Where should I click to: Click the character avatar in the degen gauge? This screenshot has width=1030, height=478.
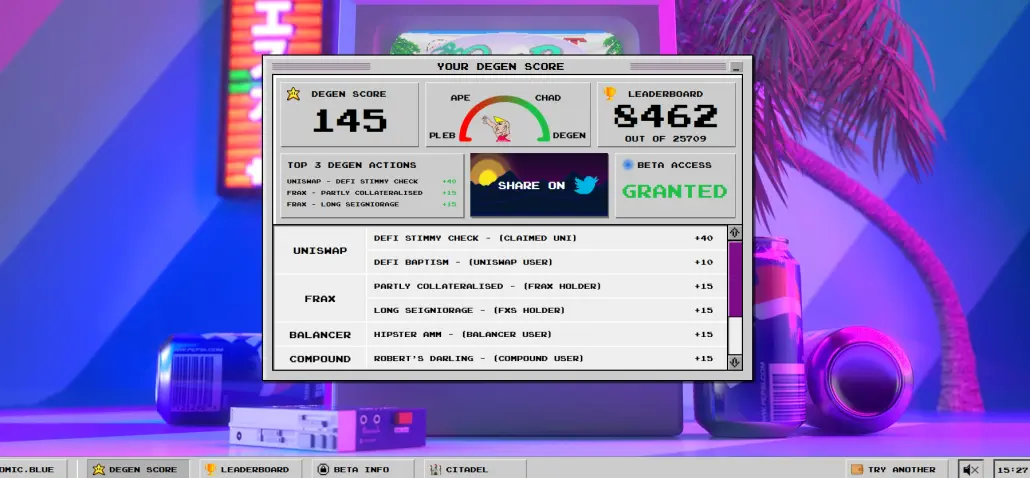point(497,128)
